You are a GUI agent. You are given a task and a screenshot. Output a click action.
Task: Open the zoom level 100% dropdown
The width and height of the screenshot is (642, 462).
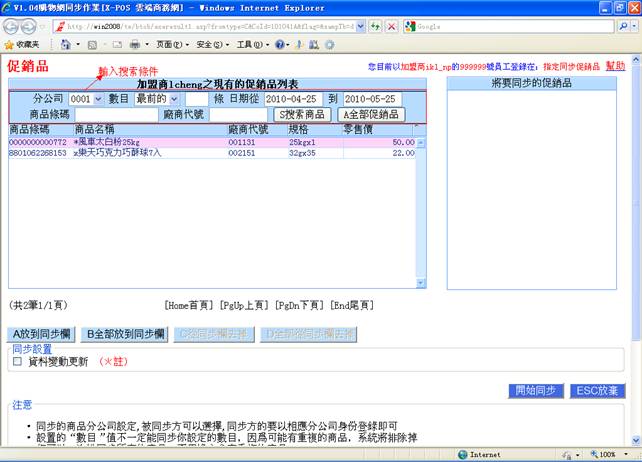click(611, 454)
